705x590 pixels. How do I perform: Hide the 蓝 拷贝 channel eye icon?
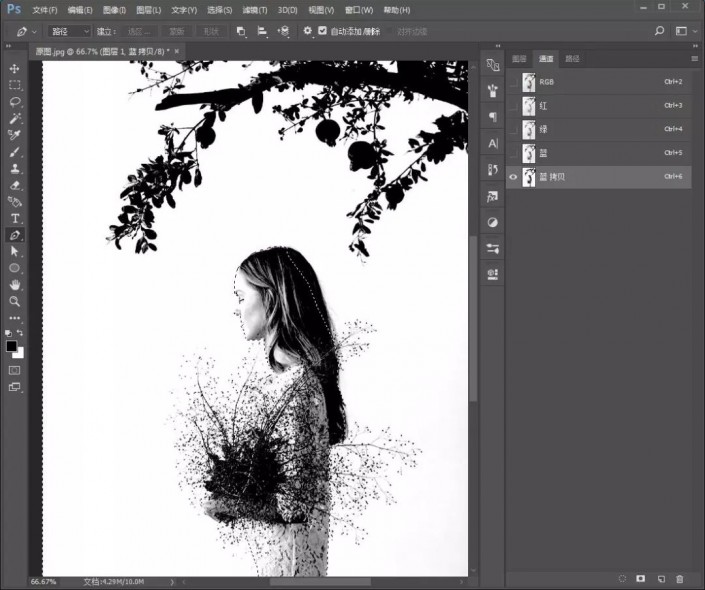point(514,177)
